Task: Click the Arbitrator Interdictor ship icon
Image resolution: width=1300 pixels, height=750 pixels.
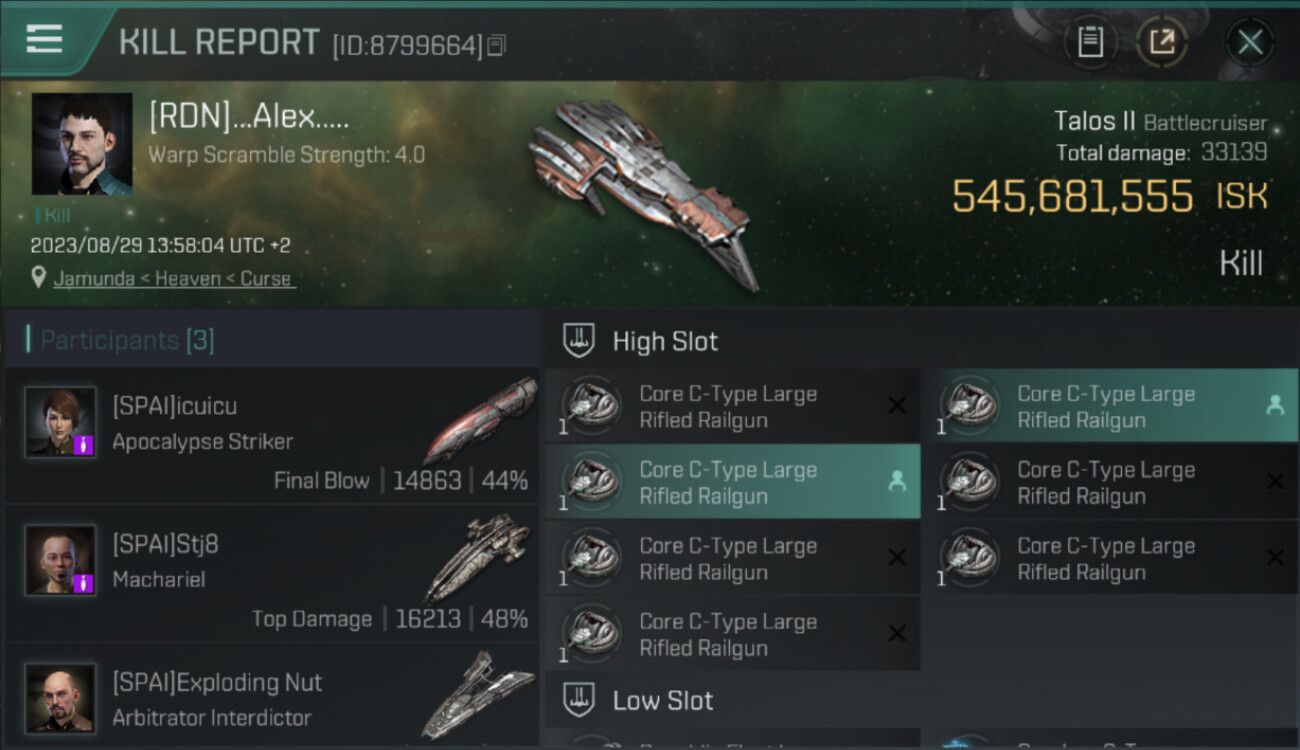Action: point(477,694)
